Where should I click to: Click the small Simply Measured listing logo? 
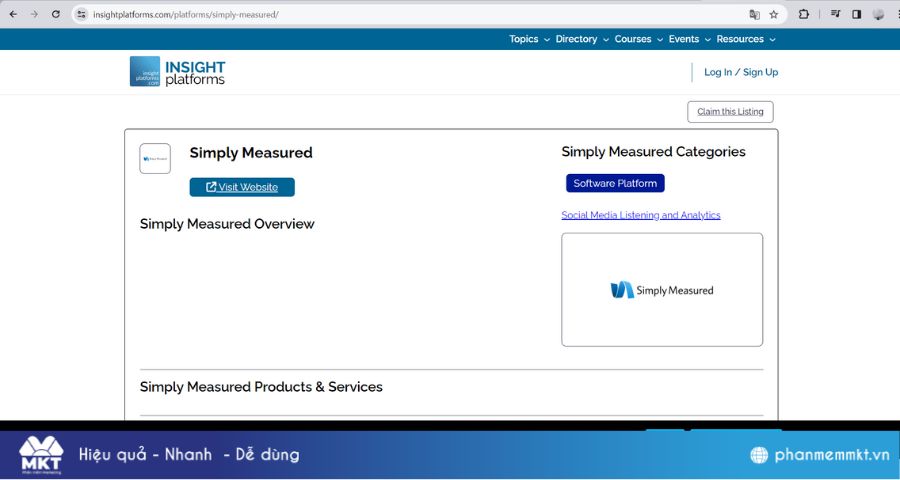[155, 158]
